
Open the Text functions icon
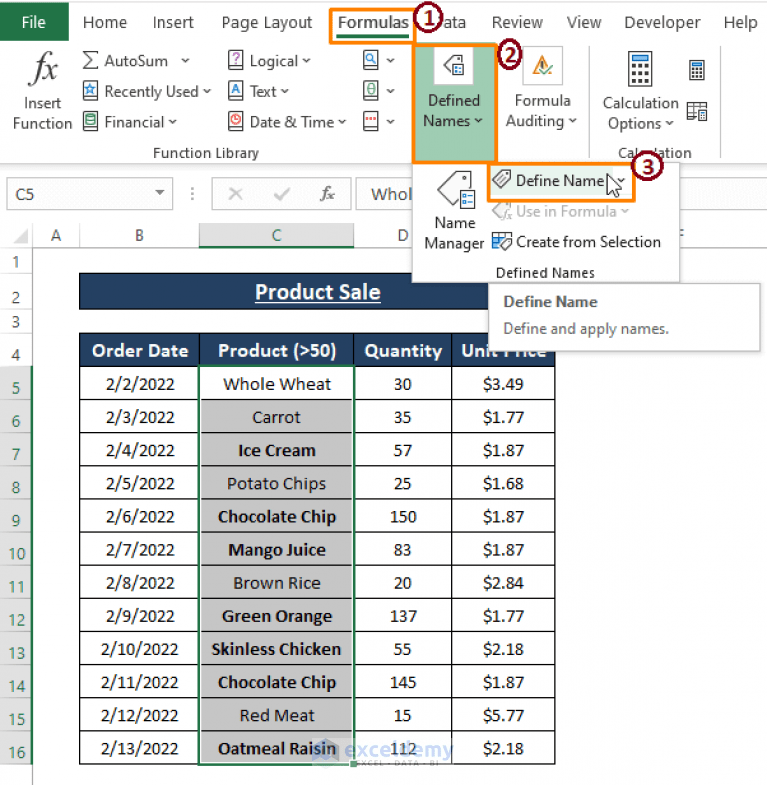coord(235,91)
